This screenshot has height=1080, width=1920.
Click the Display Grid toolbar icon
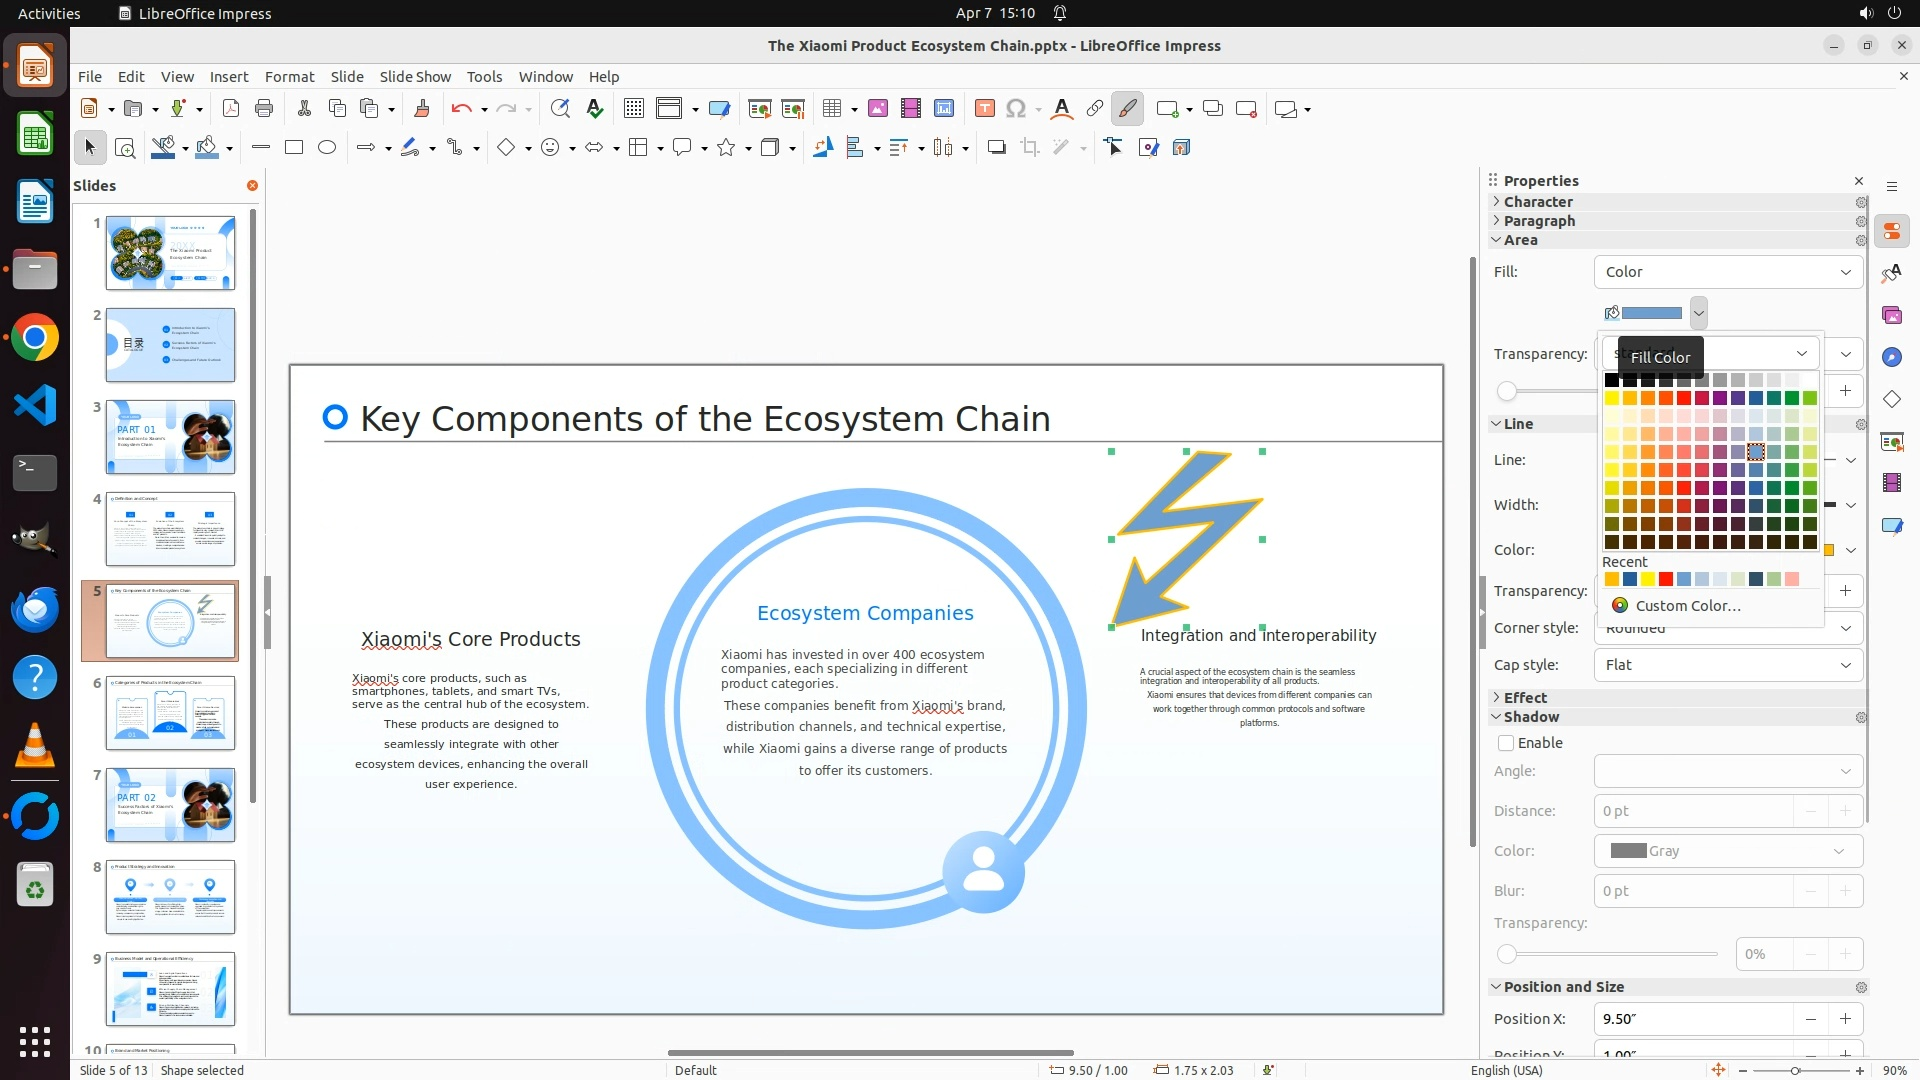coord(633,109)
